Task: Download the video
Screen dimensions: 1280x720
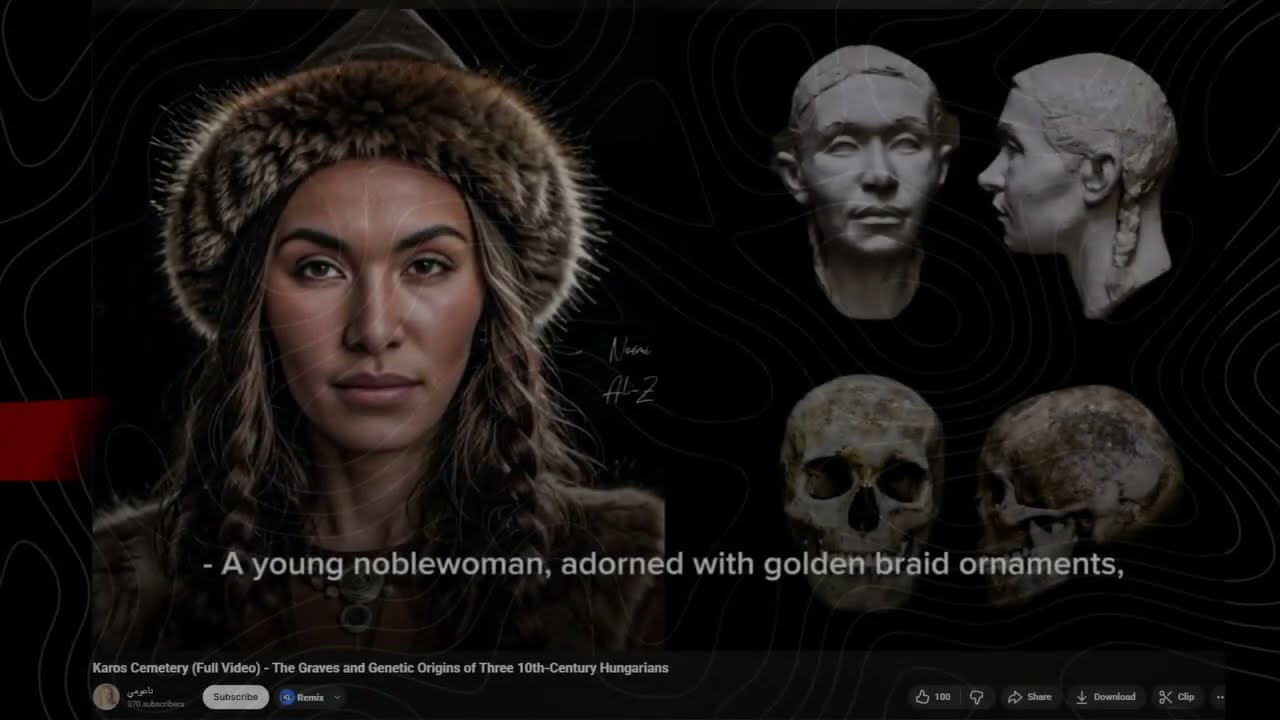Action: pos(1106,697)
